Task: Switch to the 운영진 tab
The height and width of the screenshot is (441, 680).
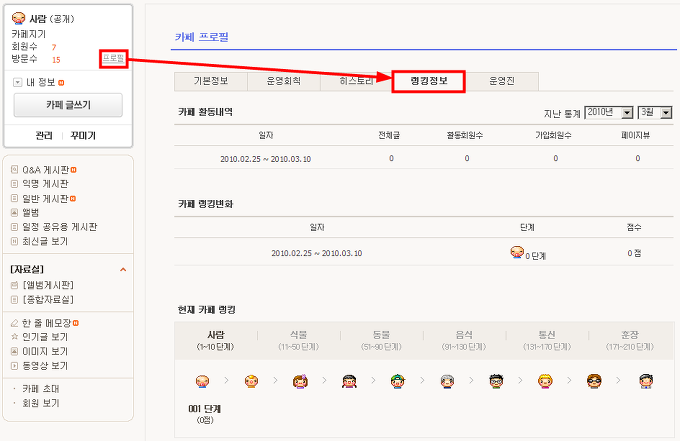Action: [502, 82]
